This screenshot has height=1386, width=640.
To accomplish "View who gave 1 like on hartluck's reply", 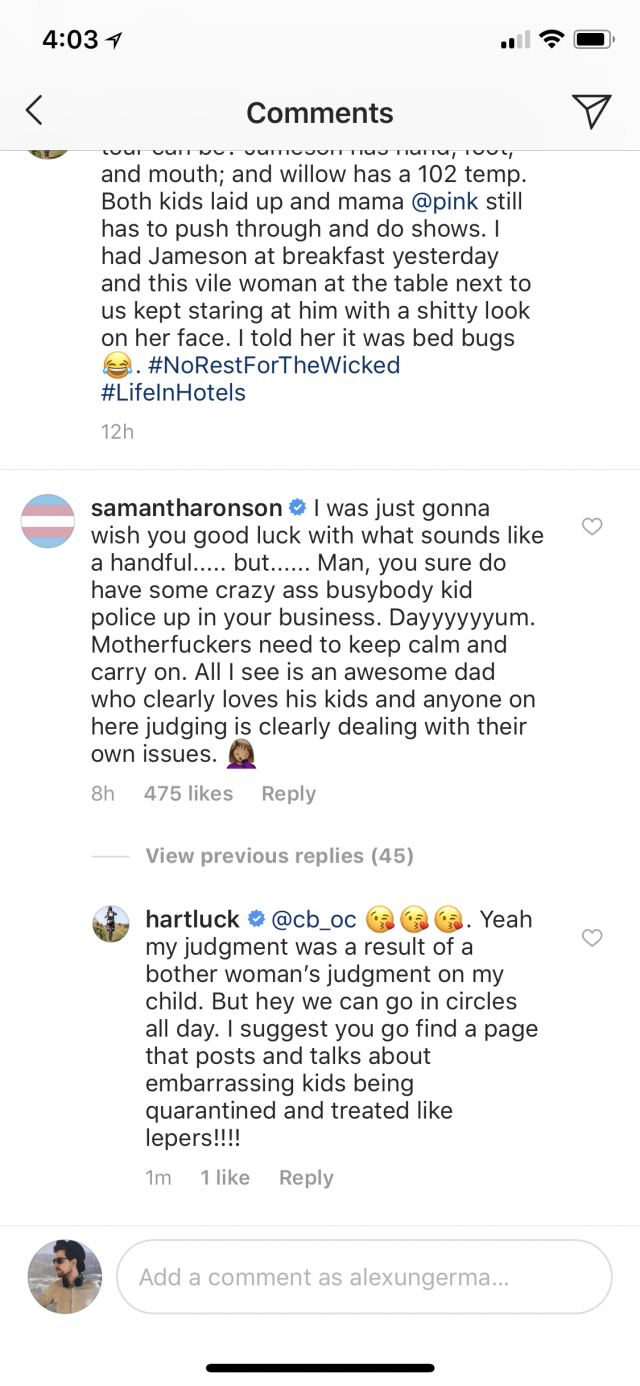I will coord(225,1178).
